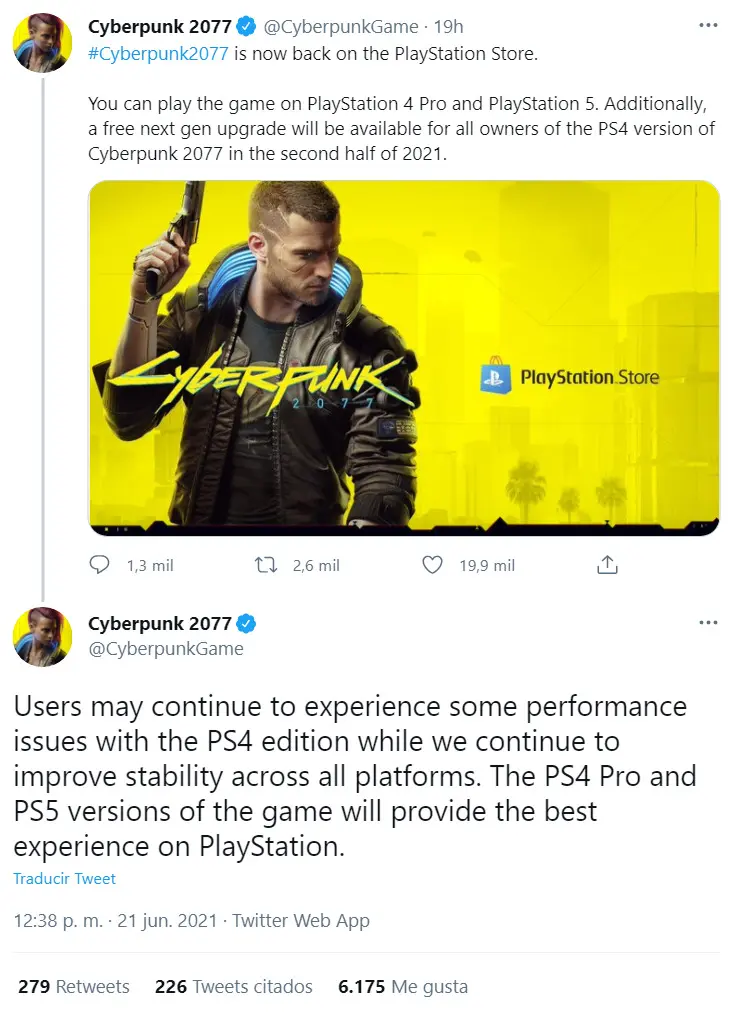The image size is (735, 1018).
Task: Click Traducir Tweet link
Action: tap(64, 878)
